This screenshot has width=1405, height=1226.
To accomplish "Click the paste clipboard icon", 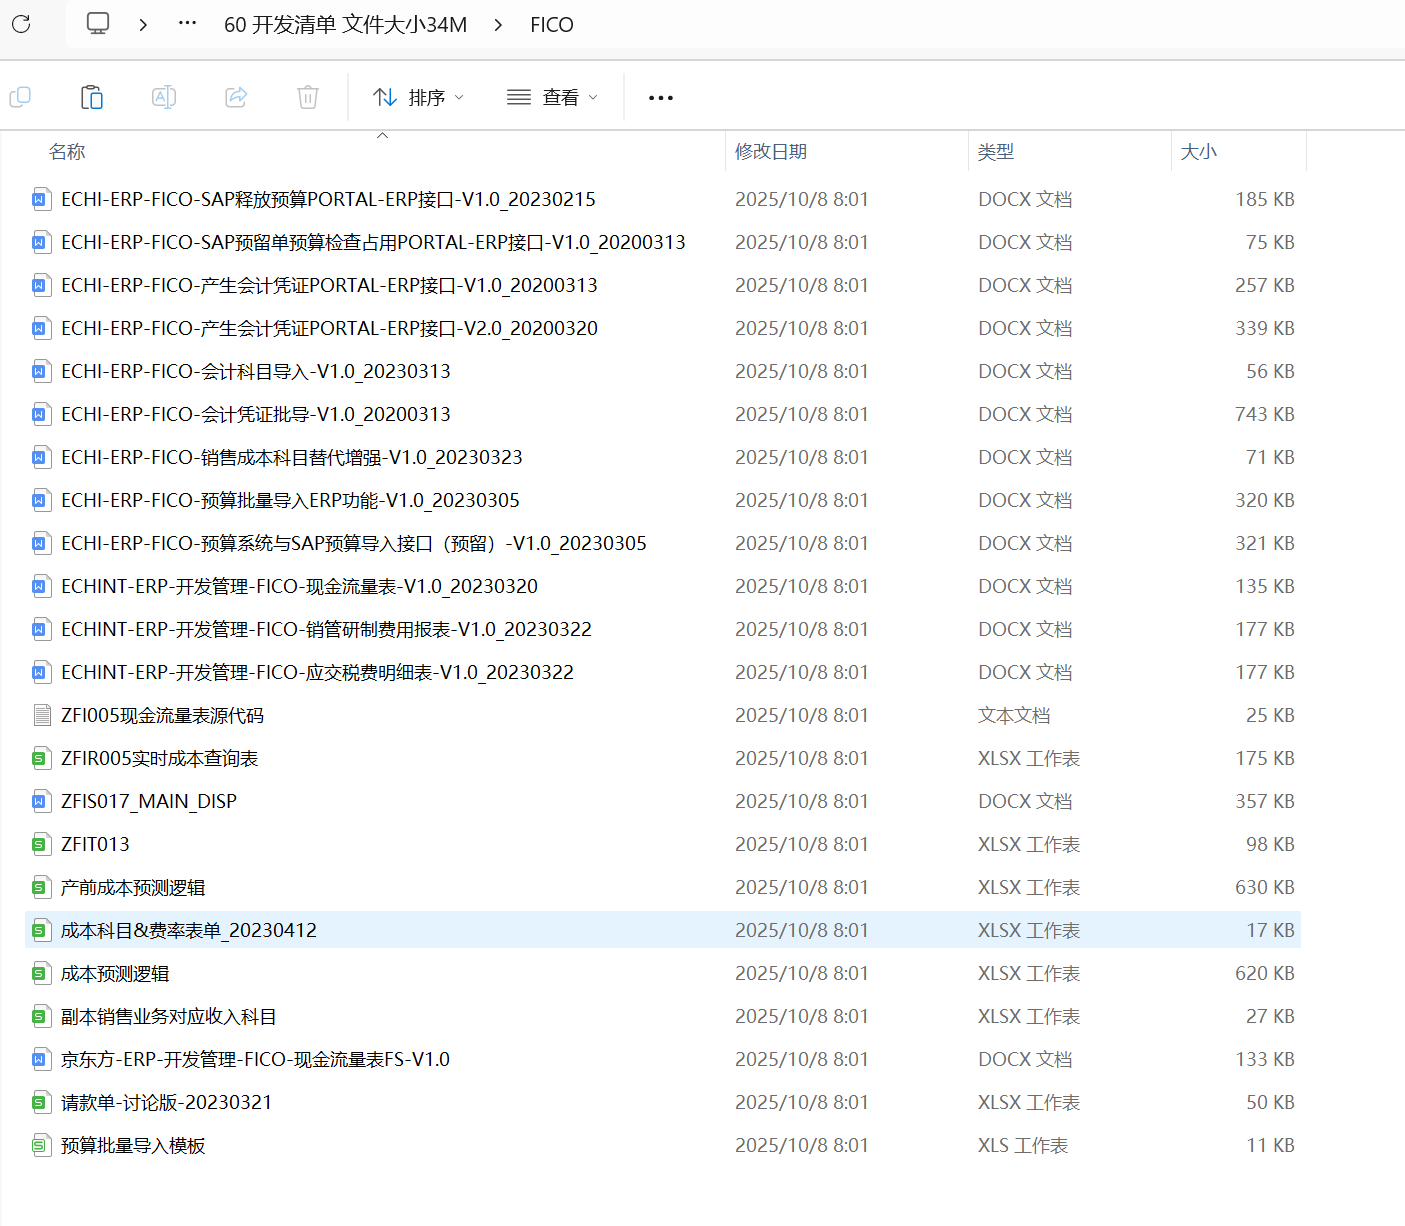I will point(92,97).
